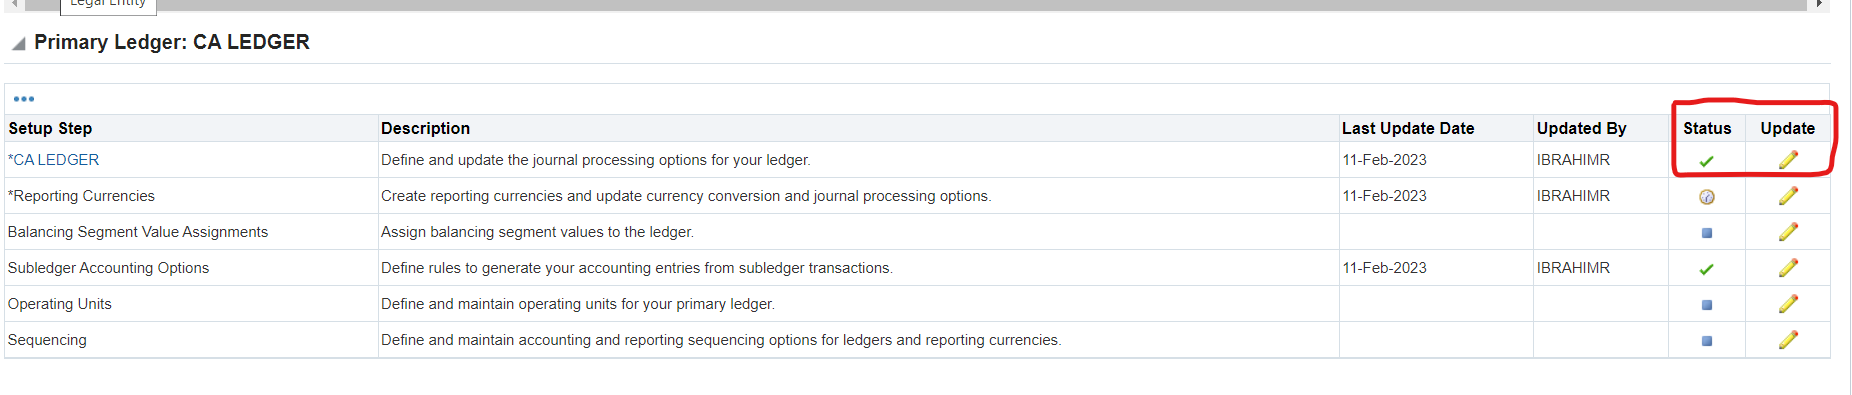Click the right arrow on horizontal scrollbar

point(1819,4)
